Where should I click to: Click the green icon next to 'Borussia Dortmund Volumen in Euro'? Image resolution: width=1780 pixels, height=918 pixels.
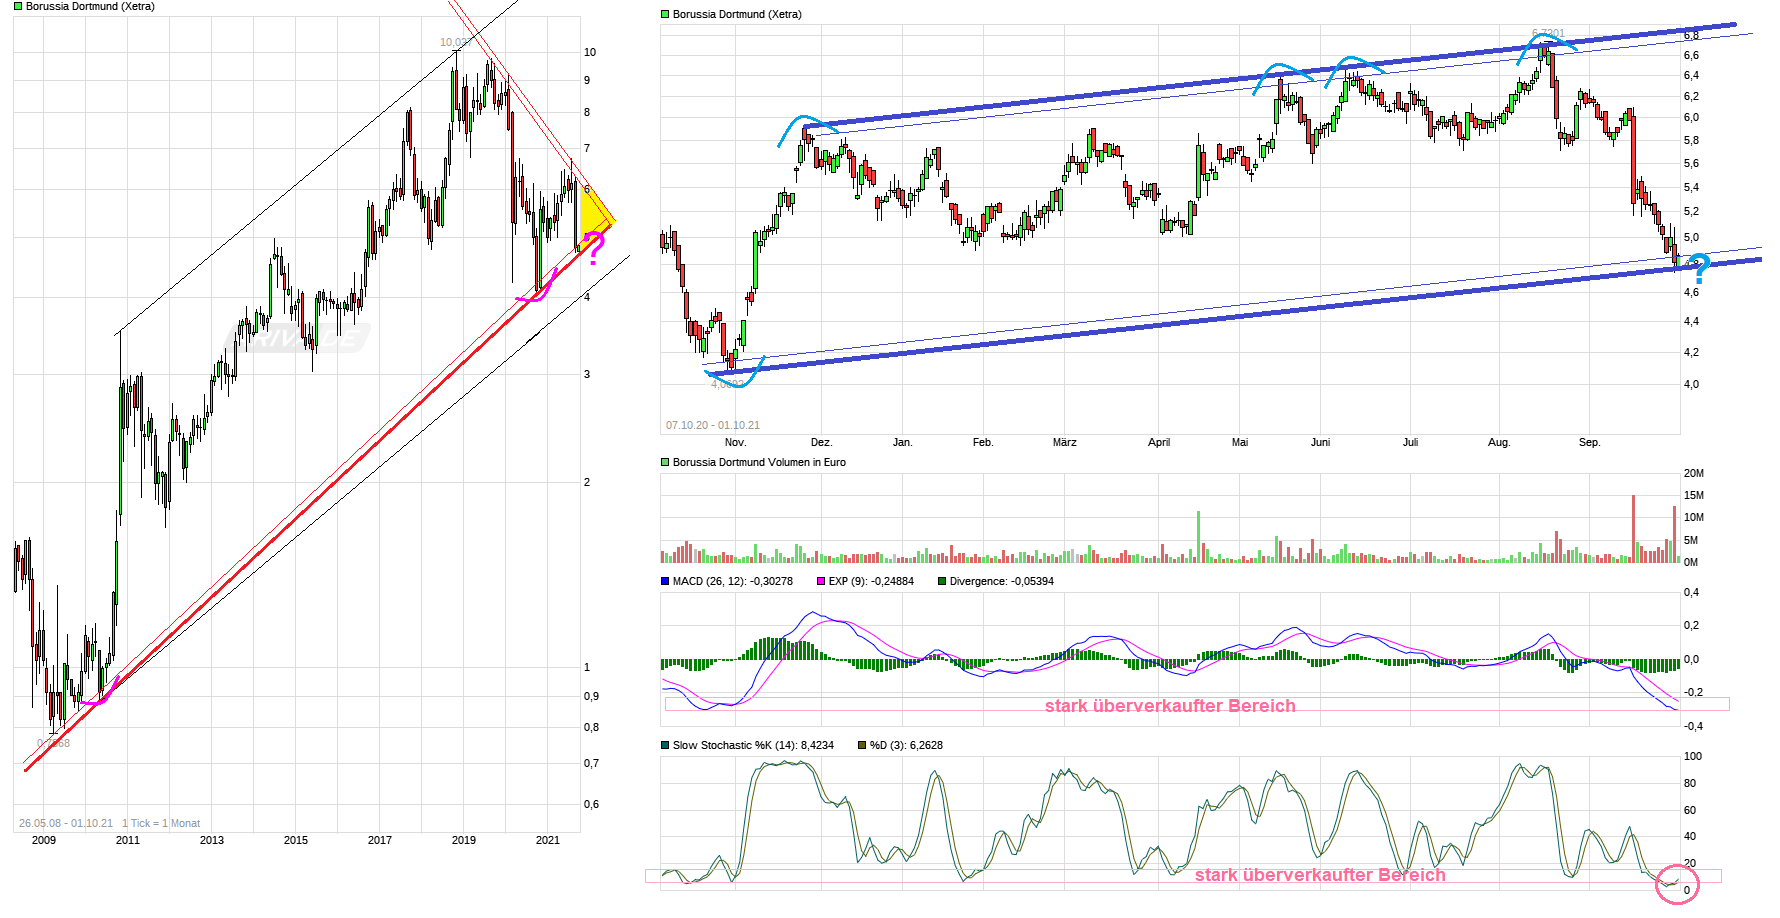663,462
